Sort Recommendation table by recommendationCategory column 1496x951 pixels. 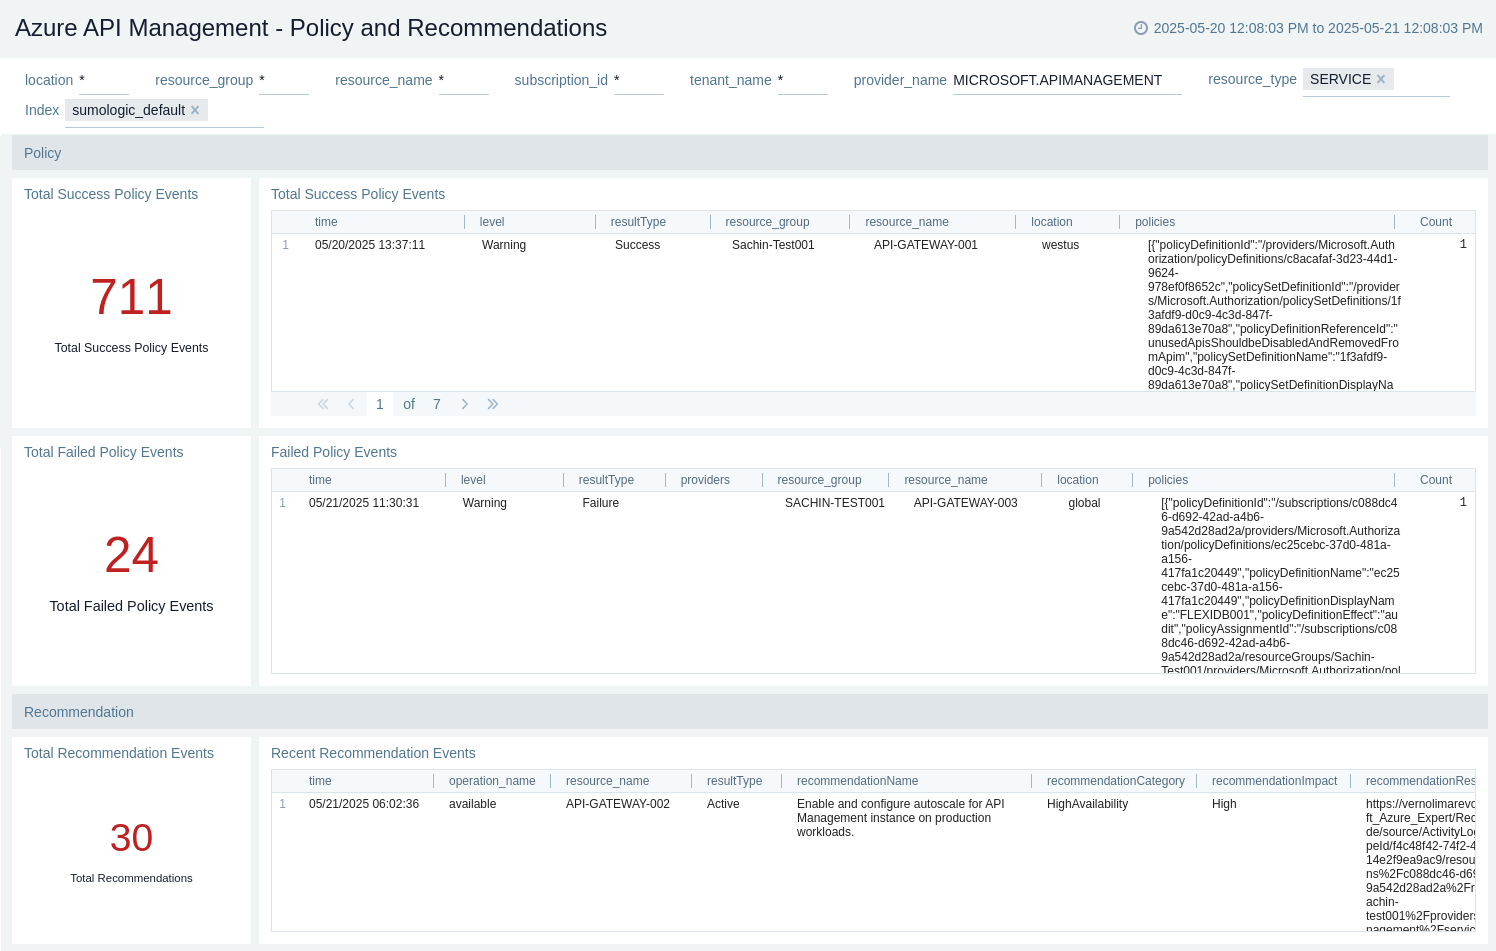click(x=1116, y=781)
